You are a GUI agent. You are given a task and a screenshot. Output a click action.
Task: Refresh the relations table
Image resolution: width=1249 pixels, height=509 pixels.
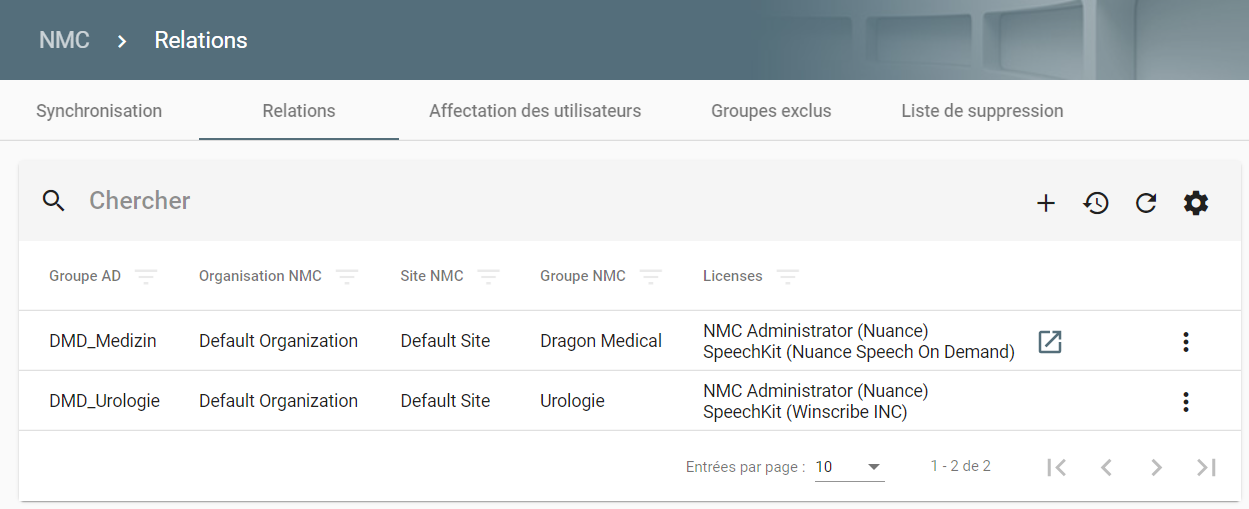[x=1146, y=203]
